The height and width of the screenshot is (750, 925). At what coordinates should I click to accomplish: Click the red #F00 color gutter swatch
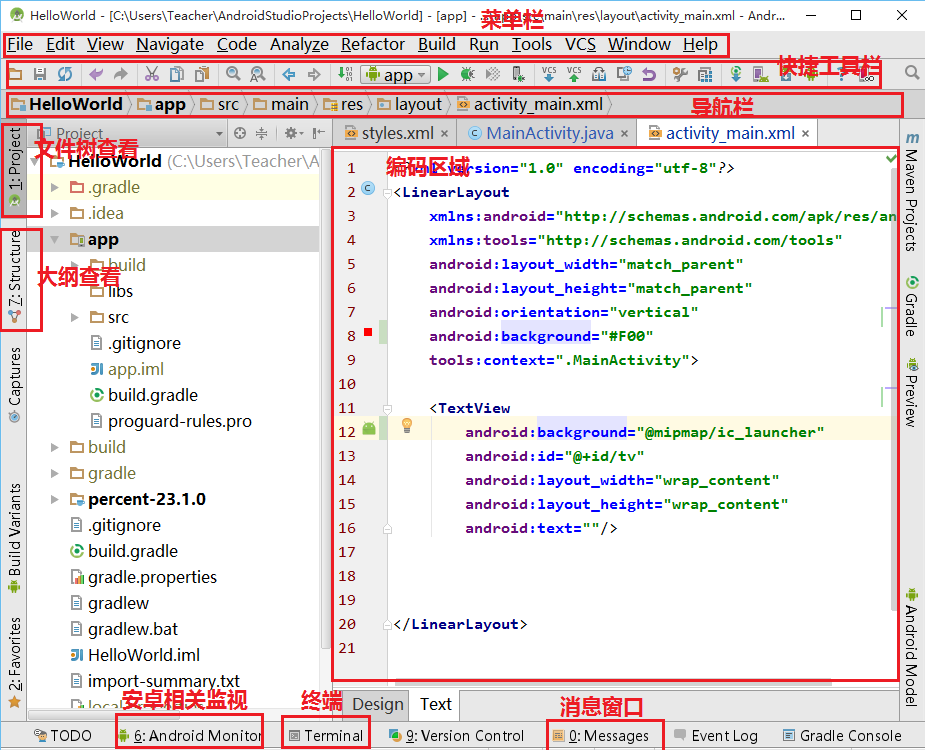368,332
